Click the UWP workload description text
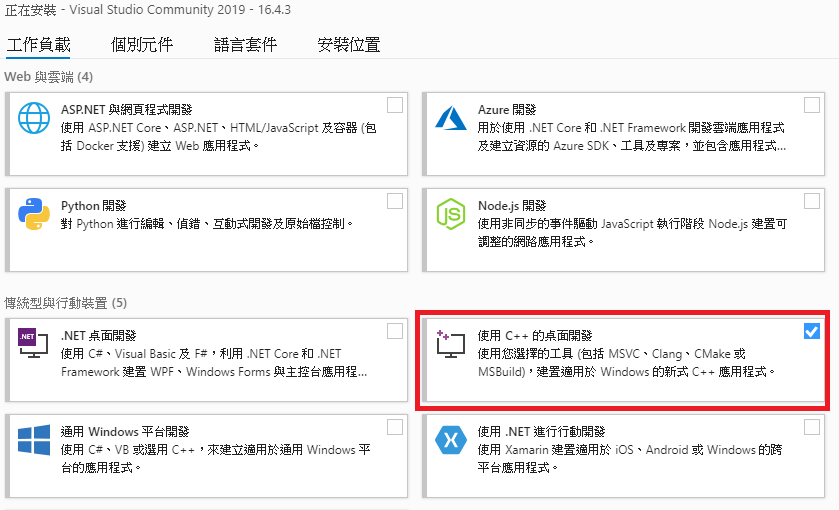The width and height of the screenshot is (839, 510). [x=216, y=459]
